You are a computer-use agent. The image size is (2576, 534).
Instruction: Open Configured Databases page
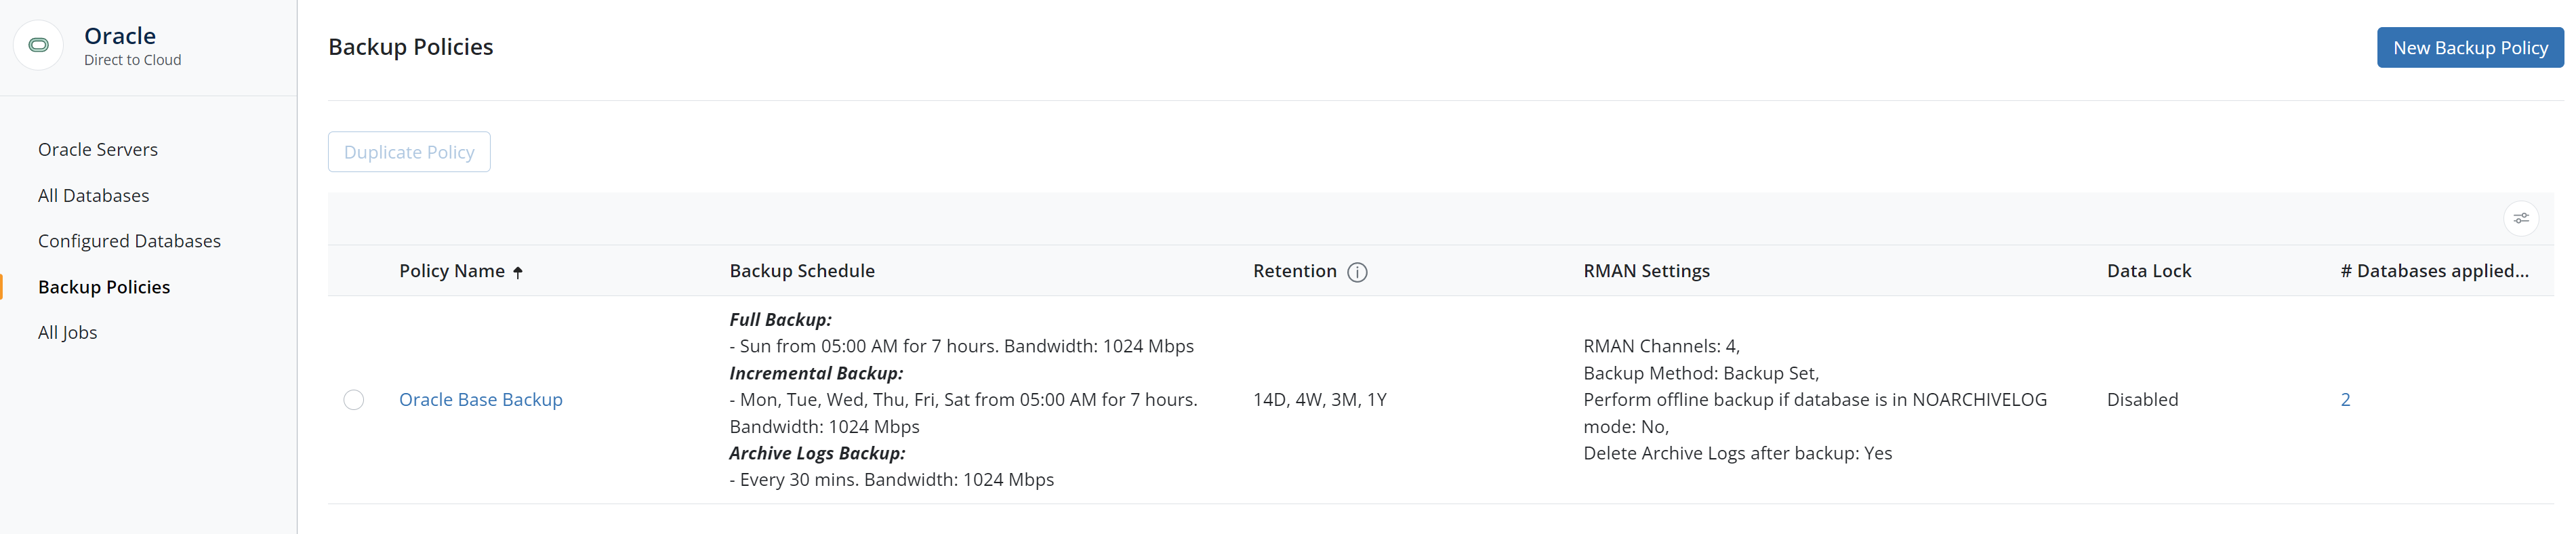point(129,241)
